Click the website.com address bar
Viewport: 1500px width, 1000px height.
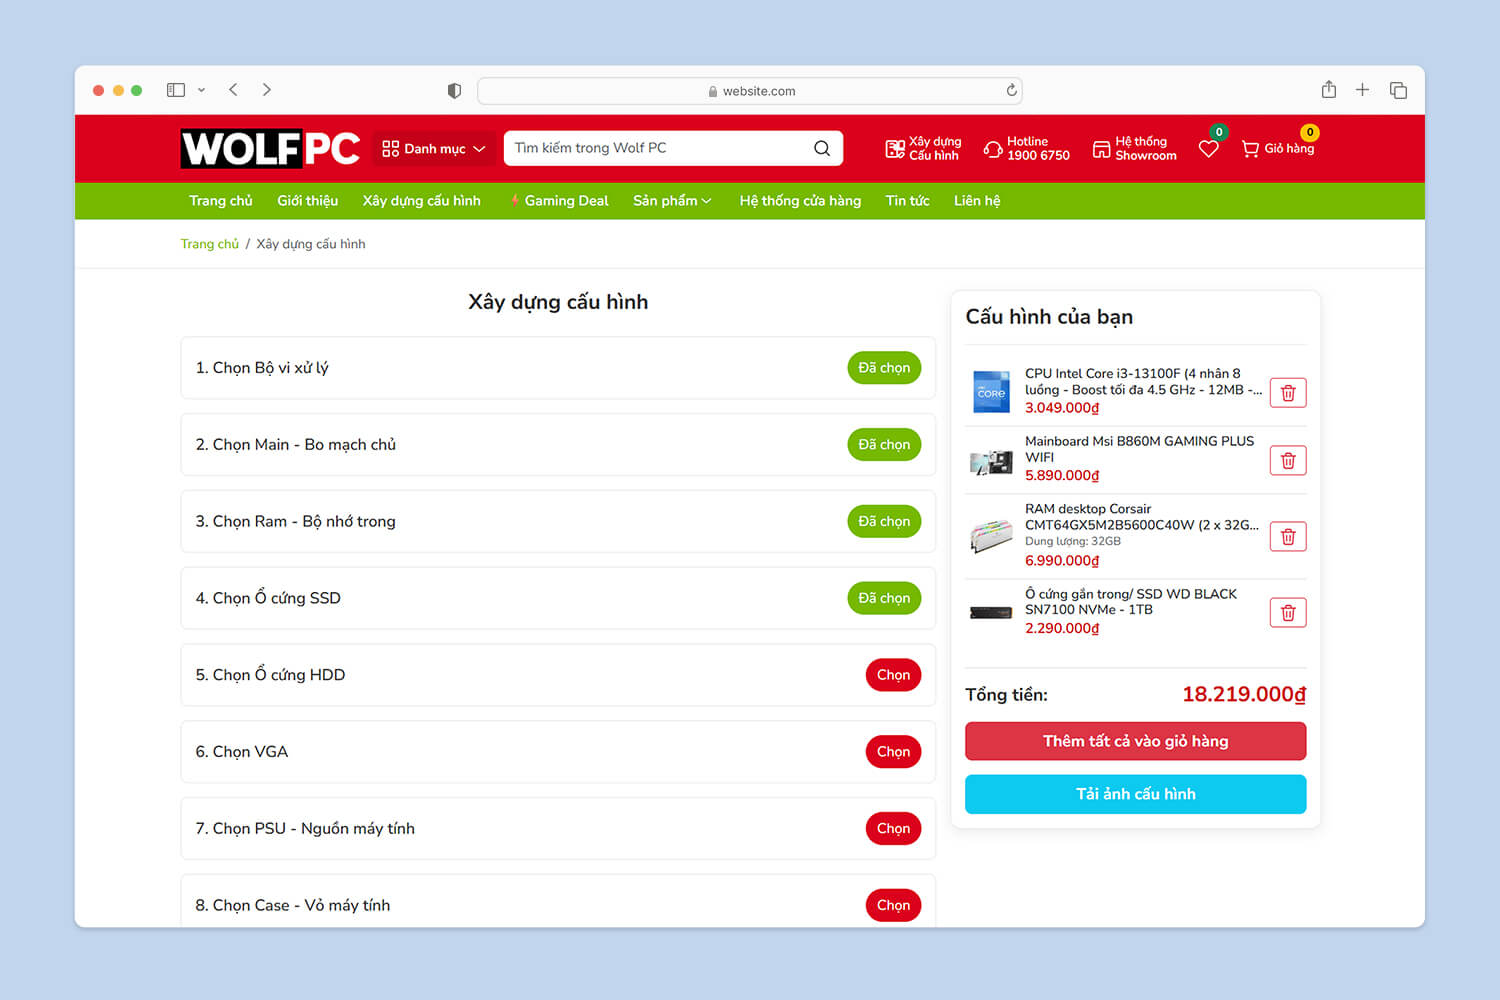[750, 91]
